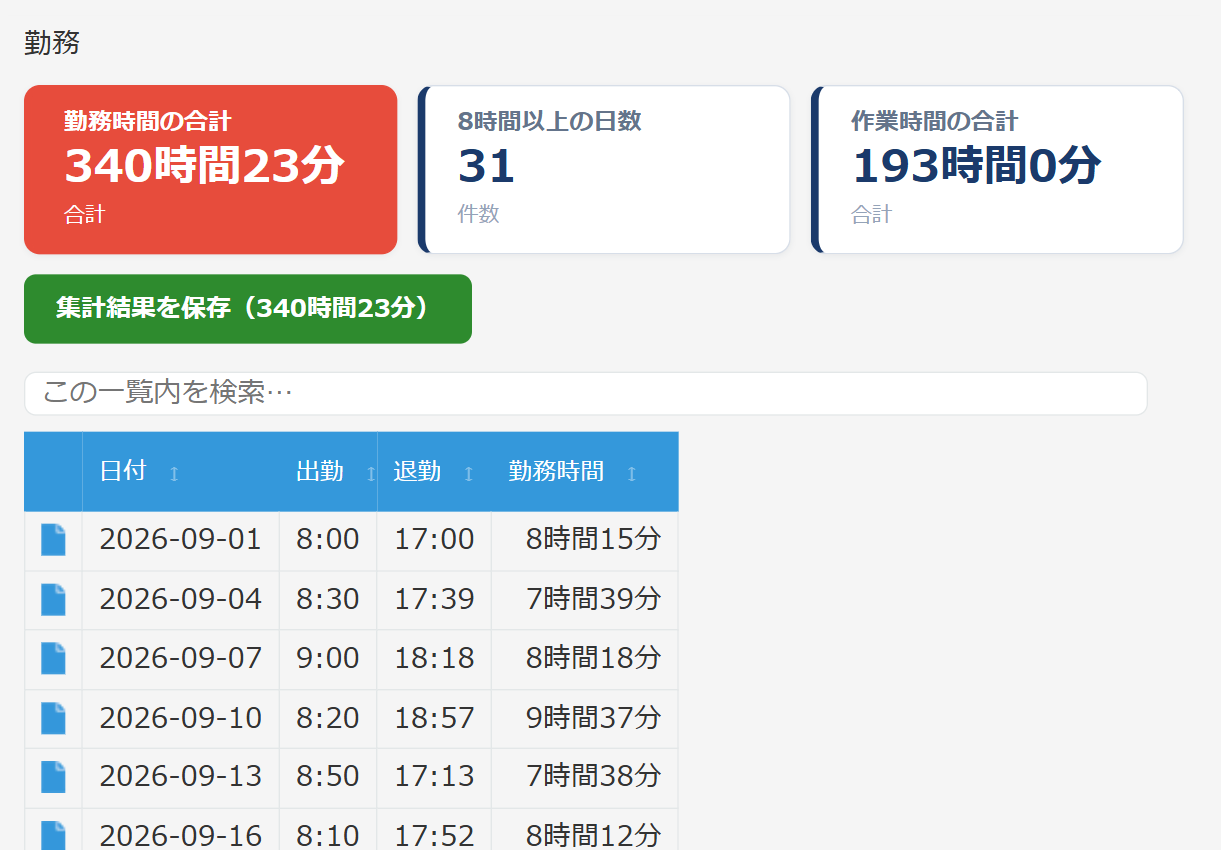Select the 8時間以上の日数 summary card
The width and height of the screenshot is (1221, 850).
point(604,170)
